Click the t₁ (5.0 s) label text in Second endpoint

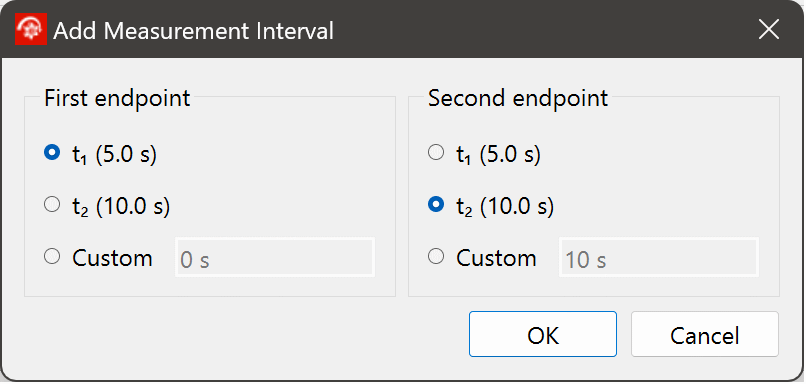tap(499, 154)
